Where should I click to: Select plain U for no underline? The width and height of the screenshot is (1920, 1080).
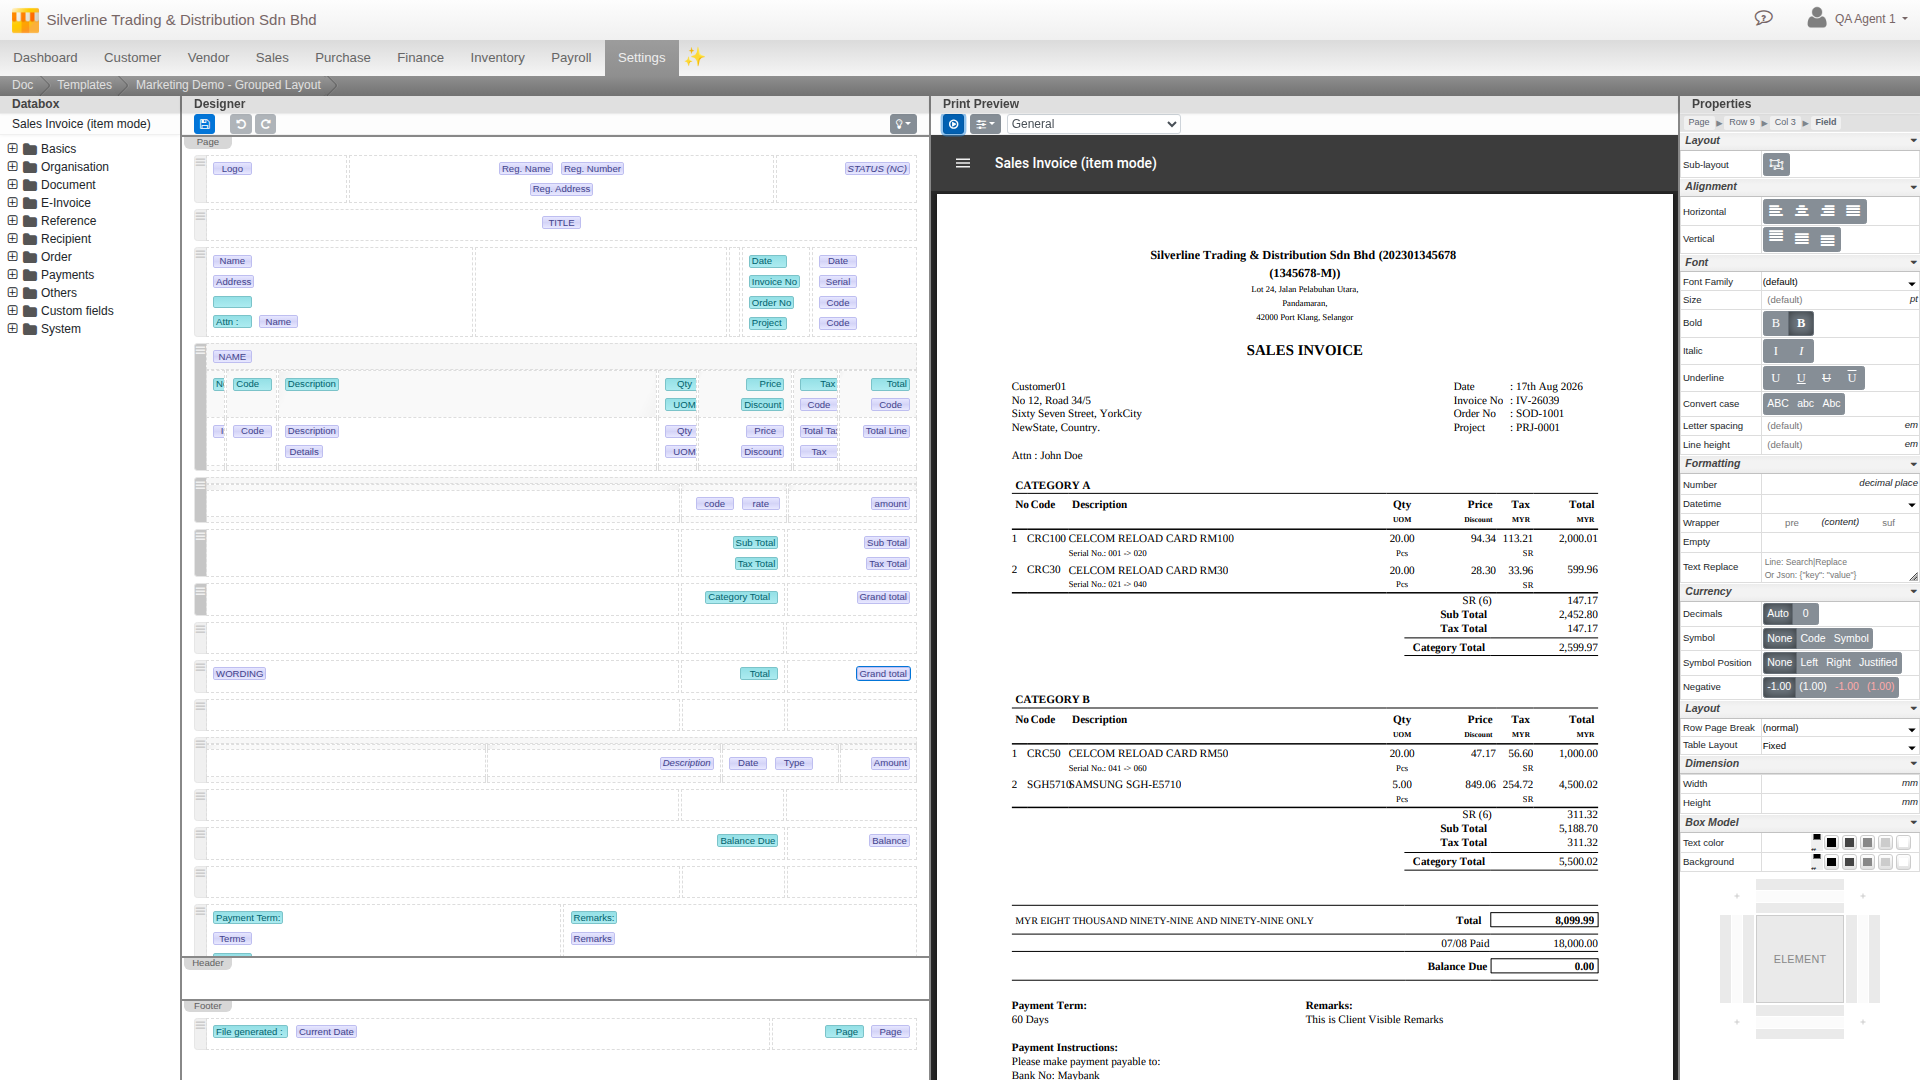coord(1776,378)
